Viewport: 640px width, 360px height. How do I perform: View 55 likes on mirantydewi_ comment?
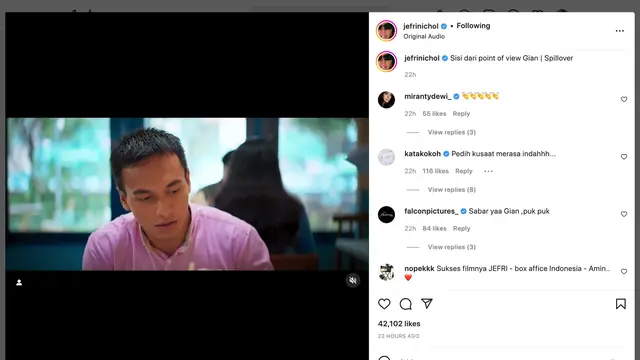434,114
